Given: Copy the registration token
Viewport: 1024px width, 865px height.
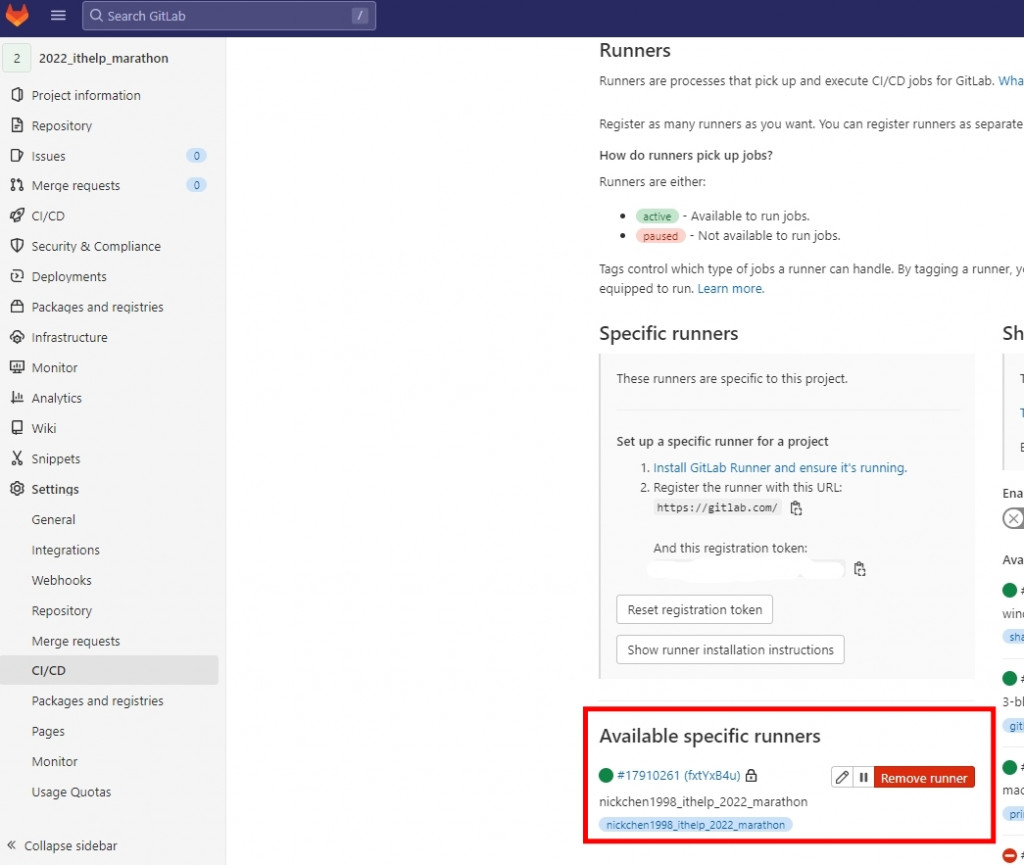Looking at the screenshot, I should click(859, 569).
